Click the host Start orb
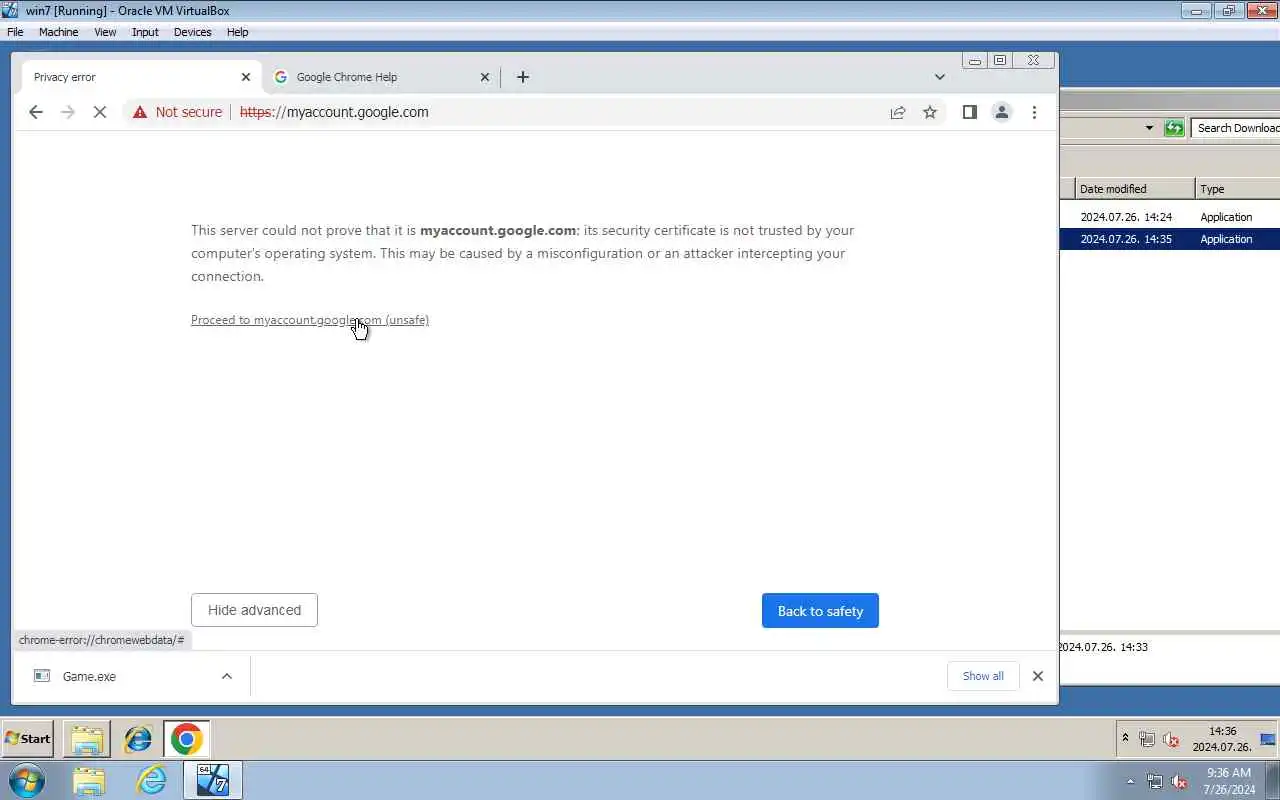The image size is (1280, 800). pyautogui.click(x=26, y=781)
